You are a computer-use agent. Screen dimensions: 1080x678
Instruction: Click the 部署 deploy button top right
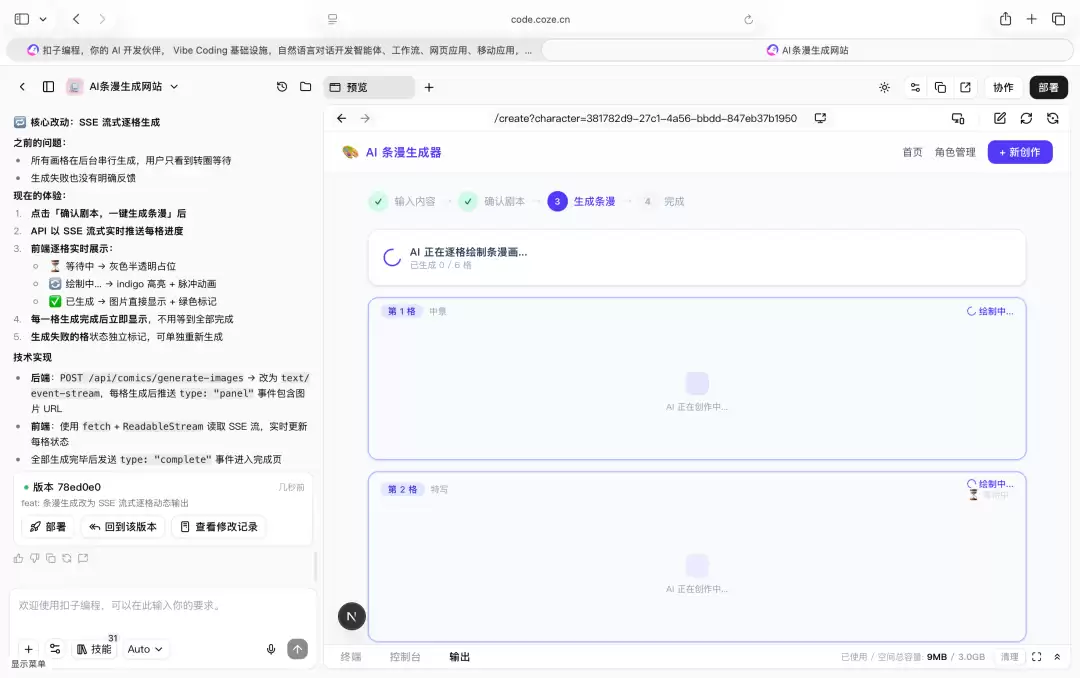point(1048,88)
